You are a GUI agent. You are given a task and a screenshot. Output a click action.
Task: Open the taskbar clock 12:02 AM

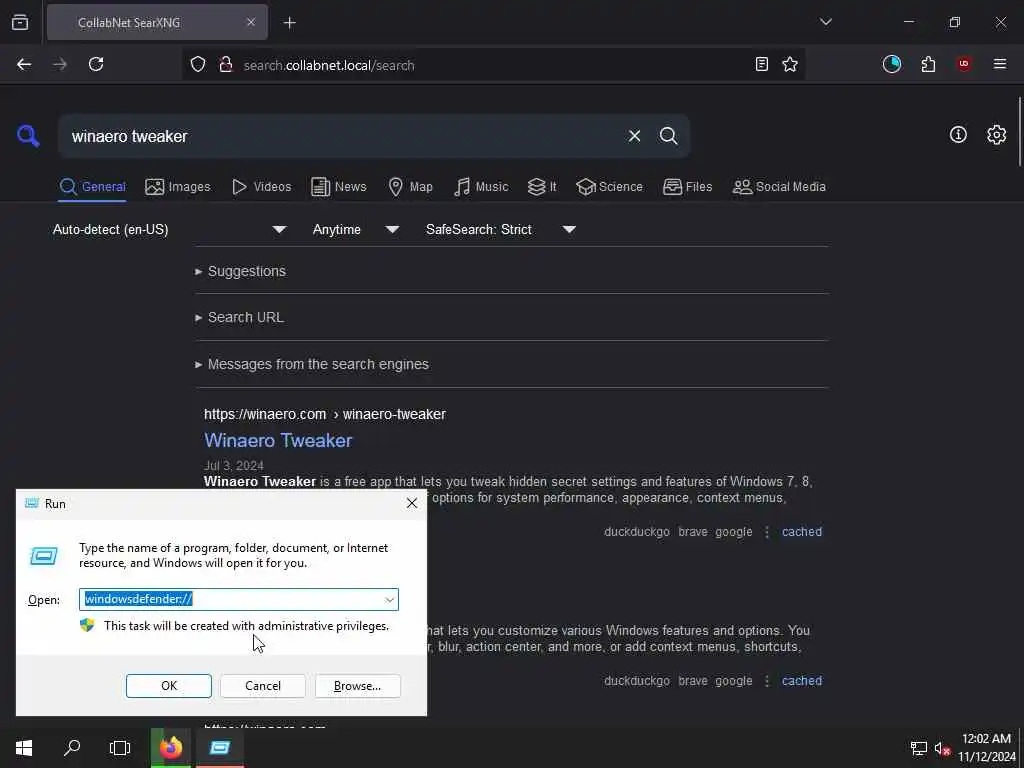(986, 748)
